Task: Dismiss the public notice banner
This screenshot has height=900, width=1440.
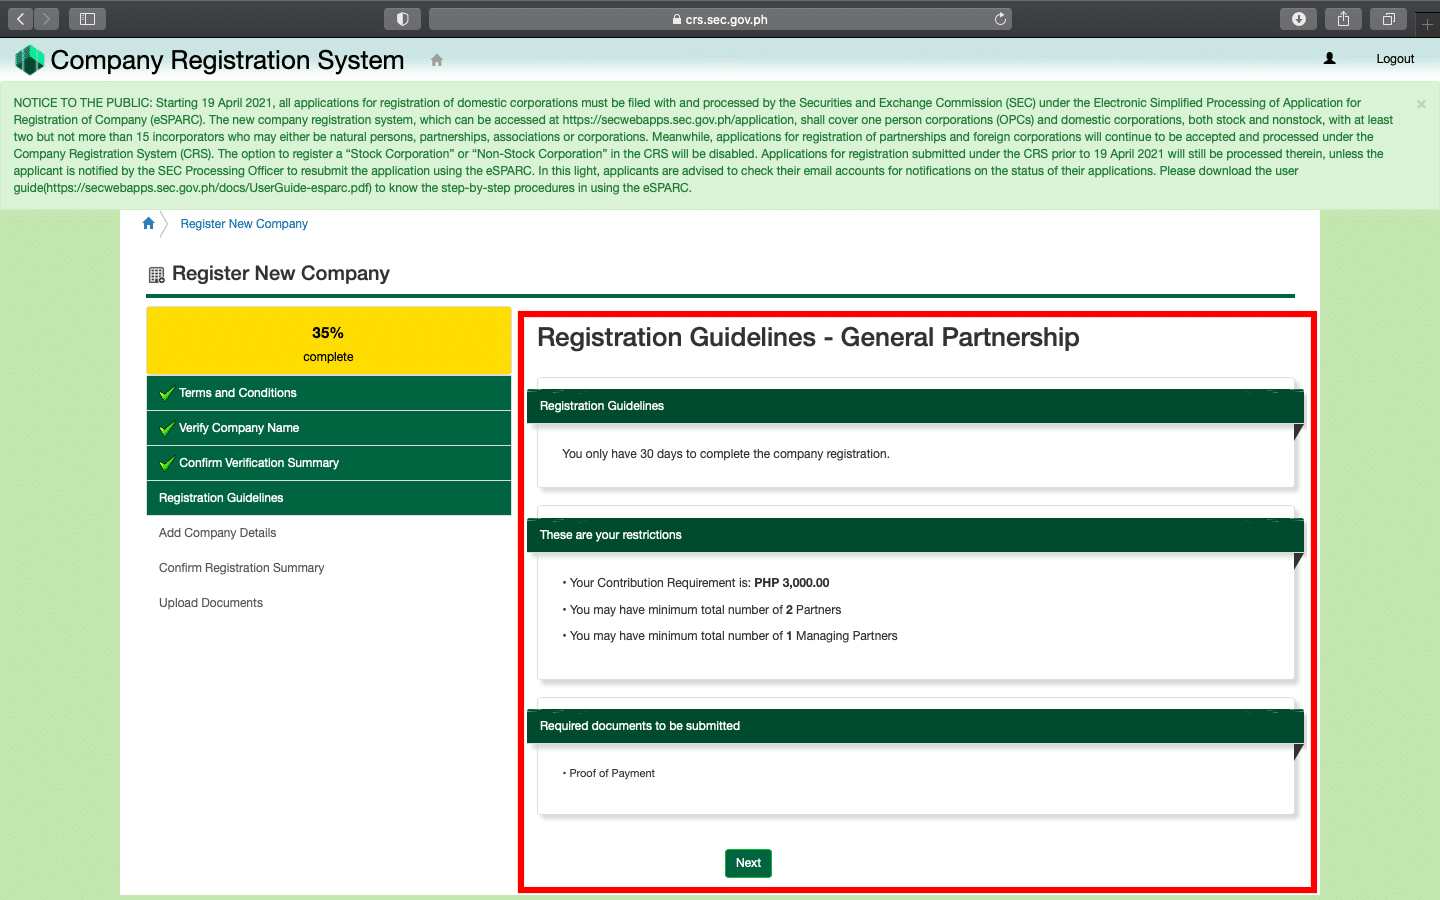Action: pyautogui.click(x=1421, y=104)
